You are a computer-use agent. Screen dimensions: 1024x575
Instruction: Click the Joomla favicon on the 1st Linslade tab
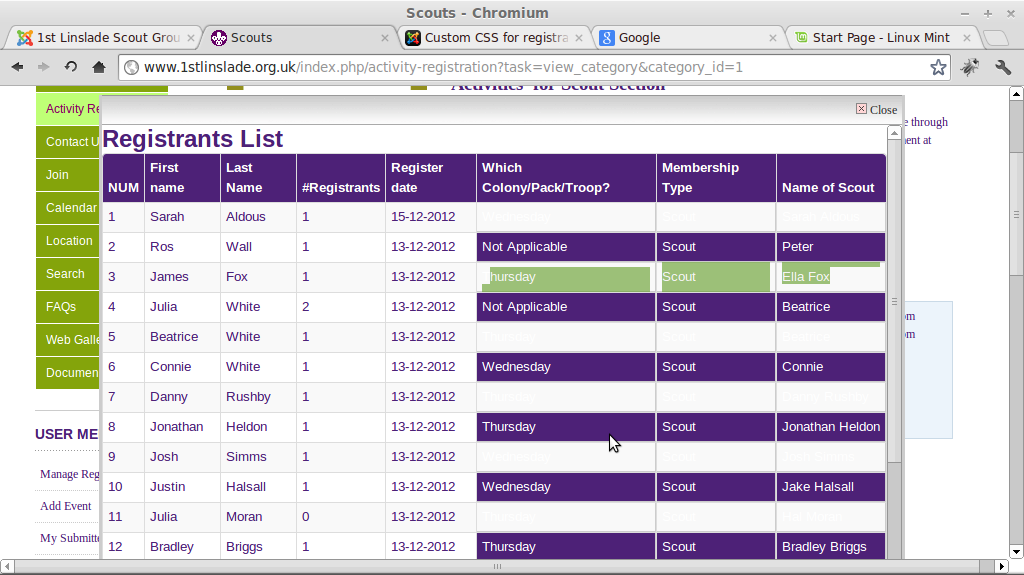[x=25, y=38]
